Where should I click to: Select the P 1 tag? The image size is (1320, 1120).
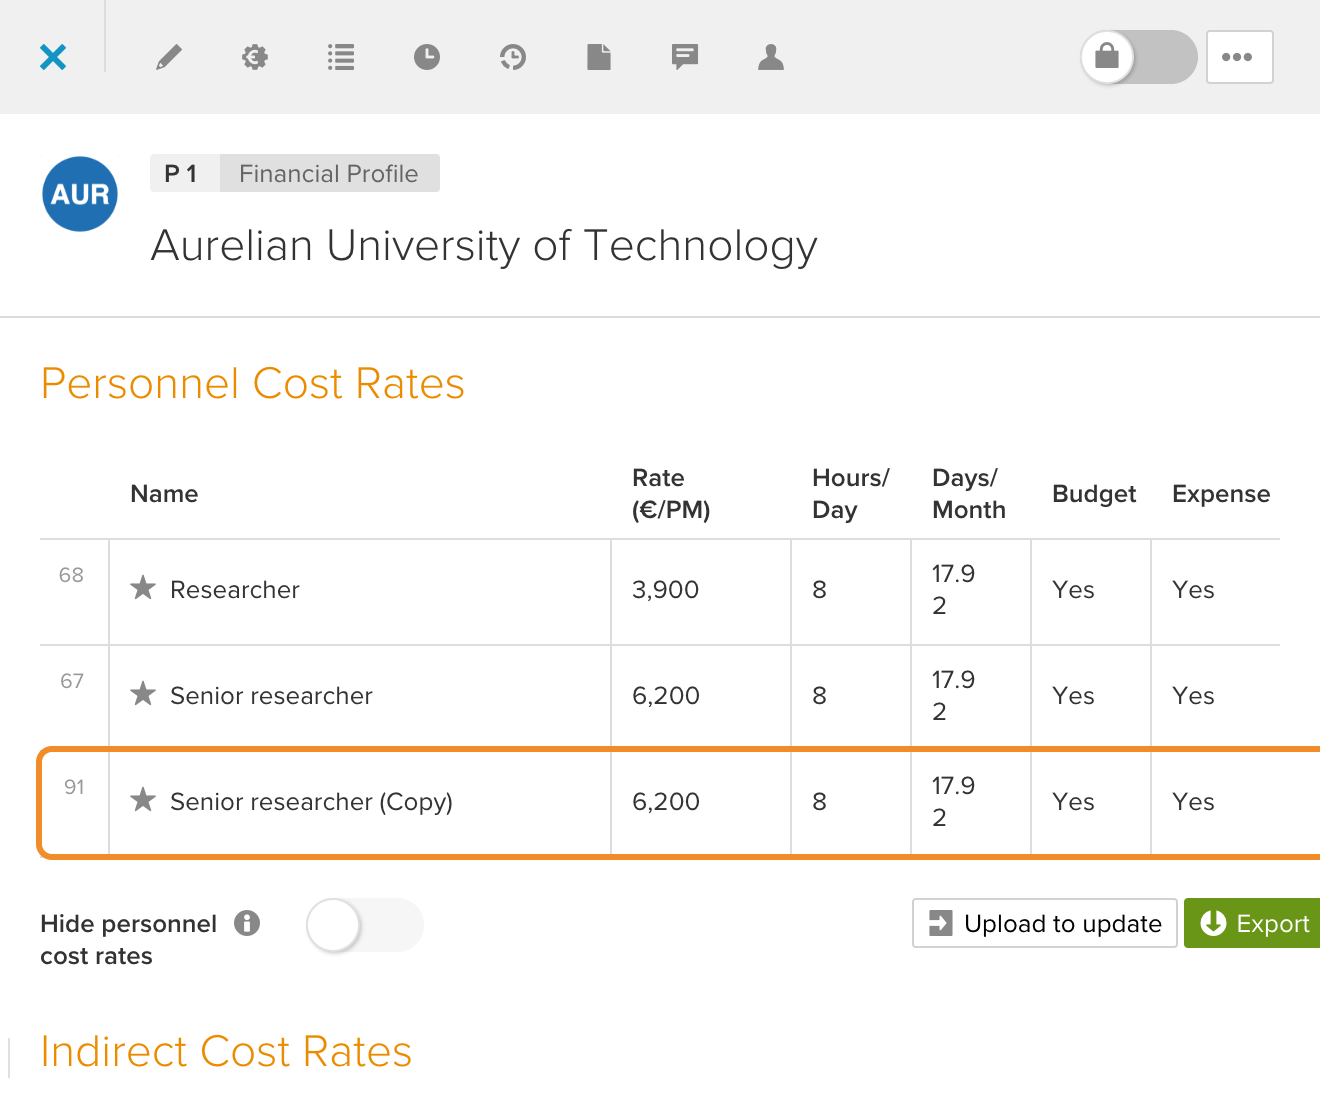(184, 173)
